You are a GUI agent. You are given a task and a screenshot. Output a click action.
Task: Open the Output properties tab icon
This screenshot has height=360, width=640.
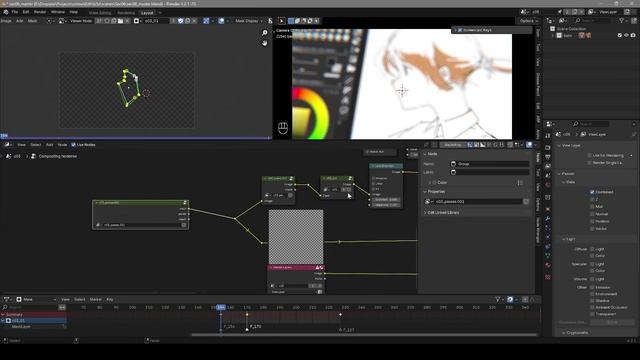(x=547, y=157)
